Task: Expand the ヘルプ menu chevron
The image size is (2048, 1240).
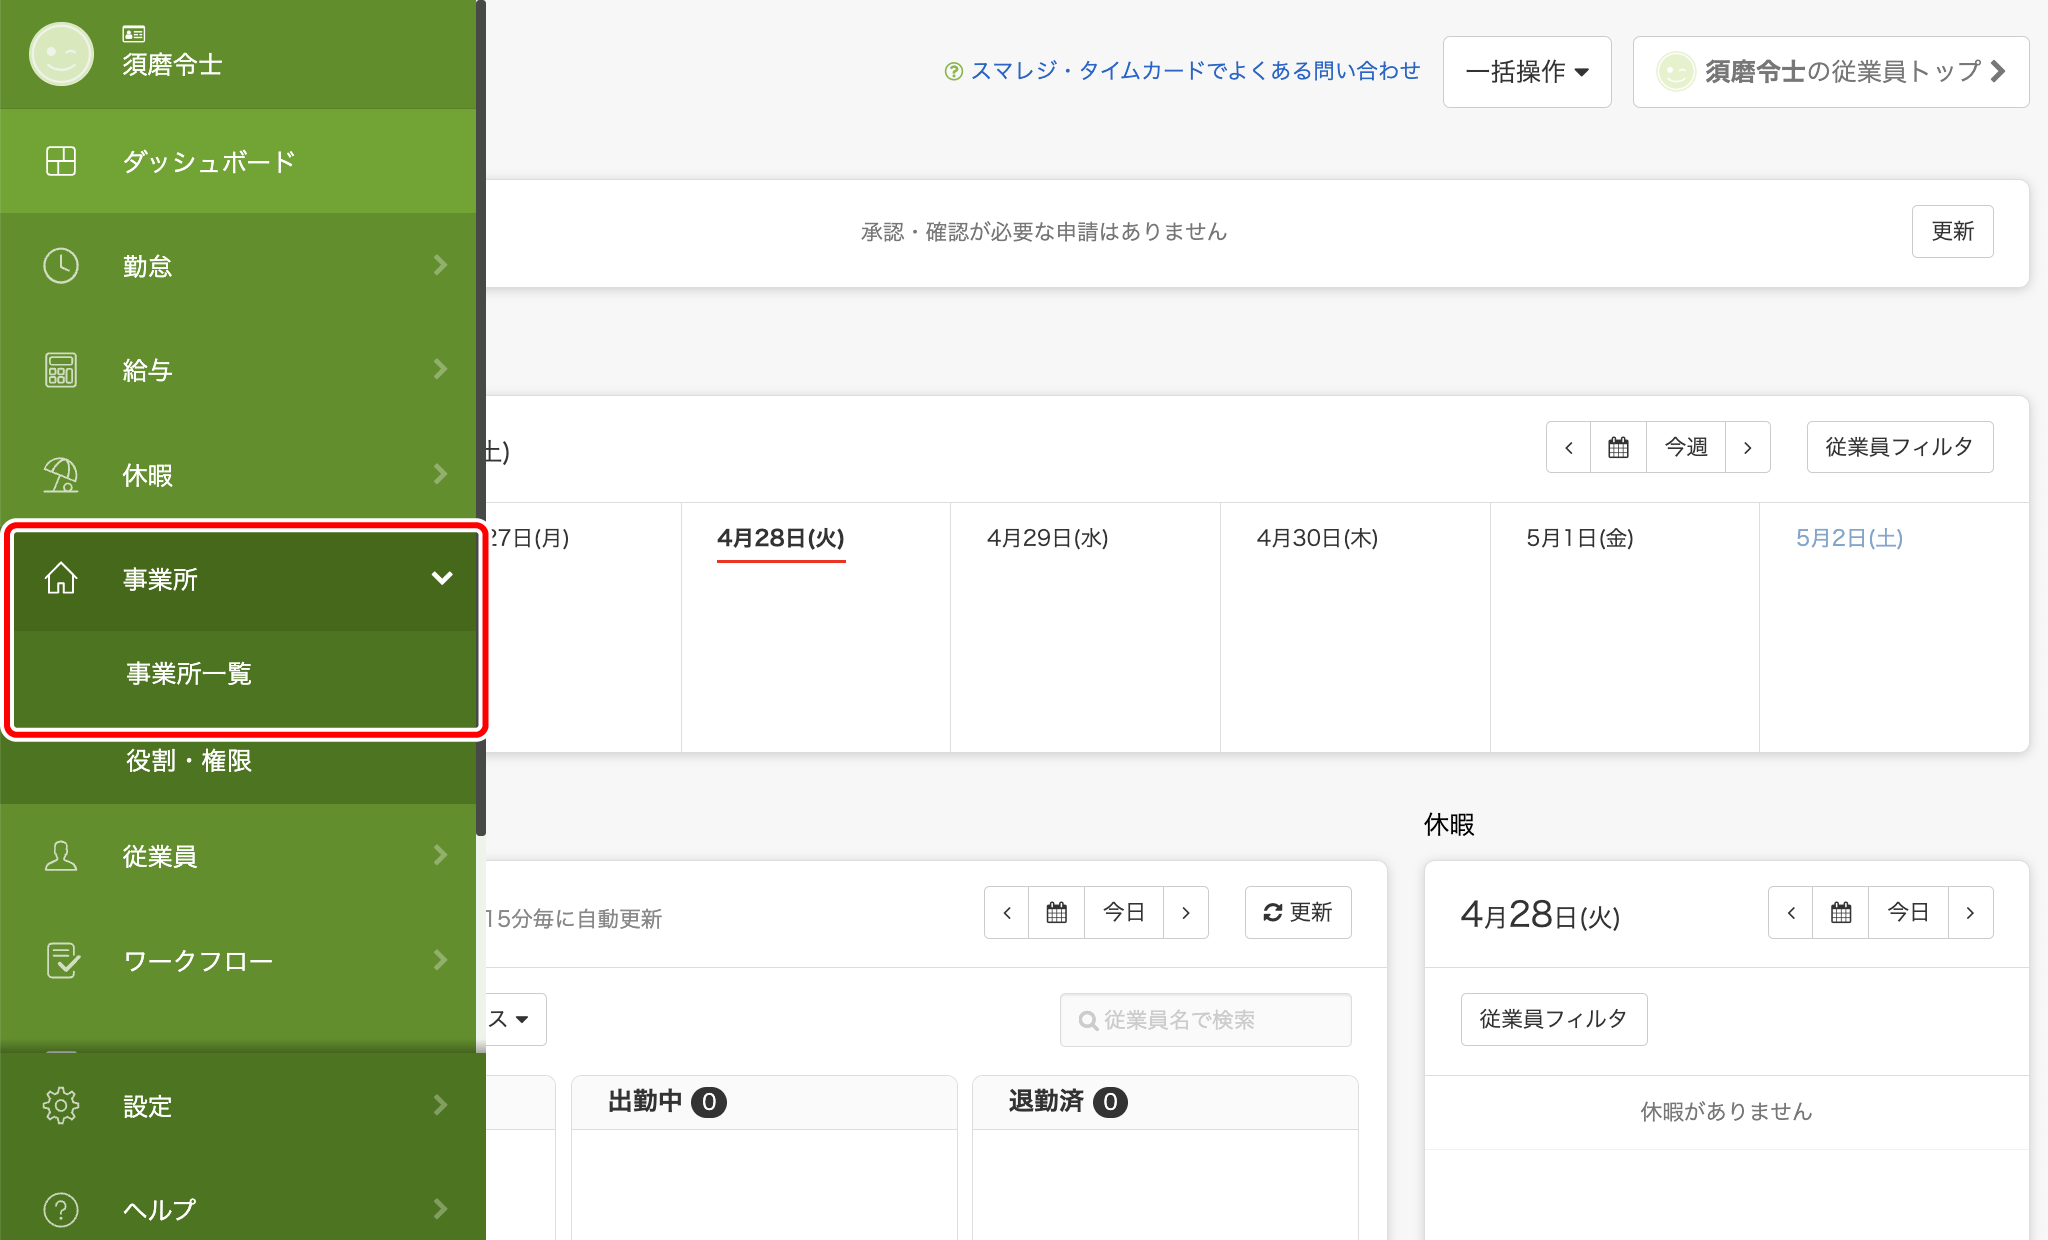Action: 440,1209
